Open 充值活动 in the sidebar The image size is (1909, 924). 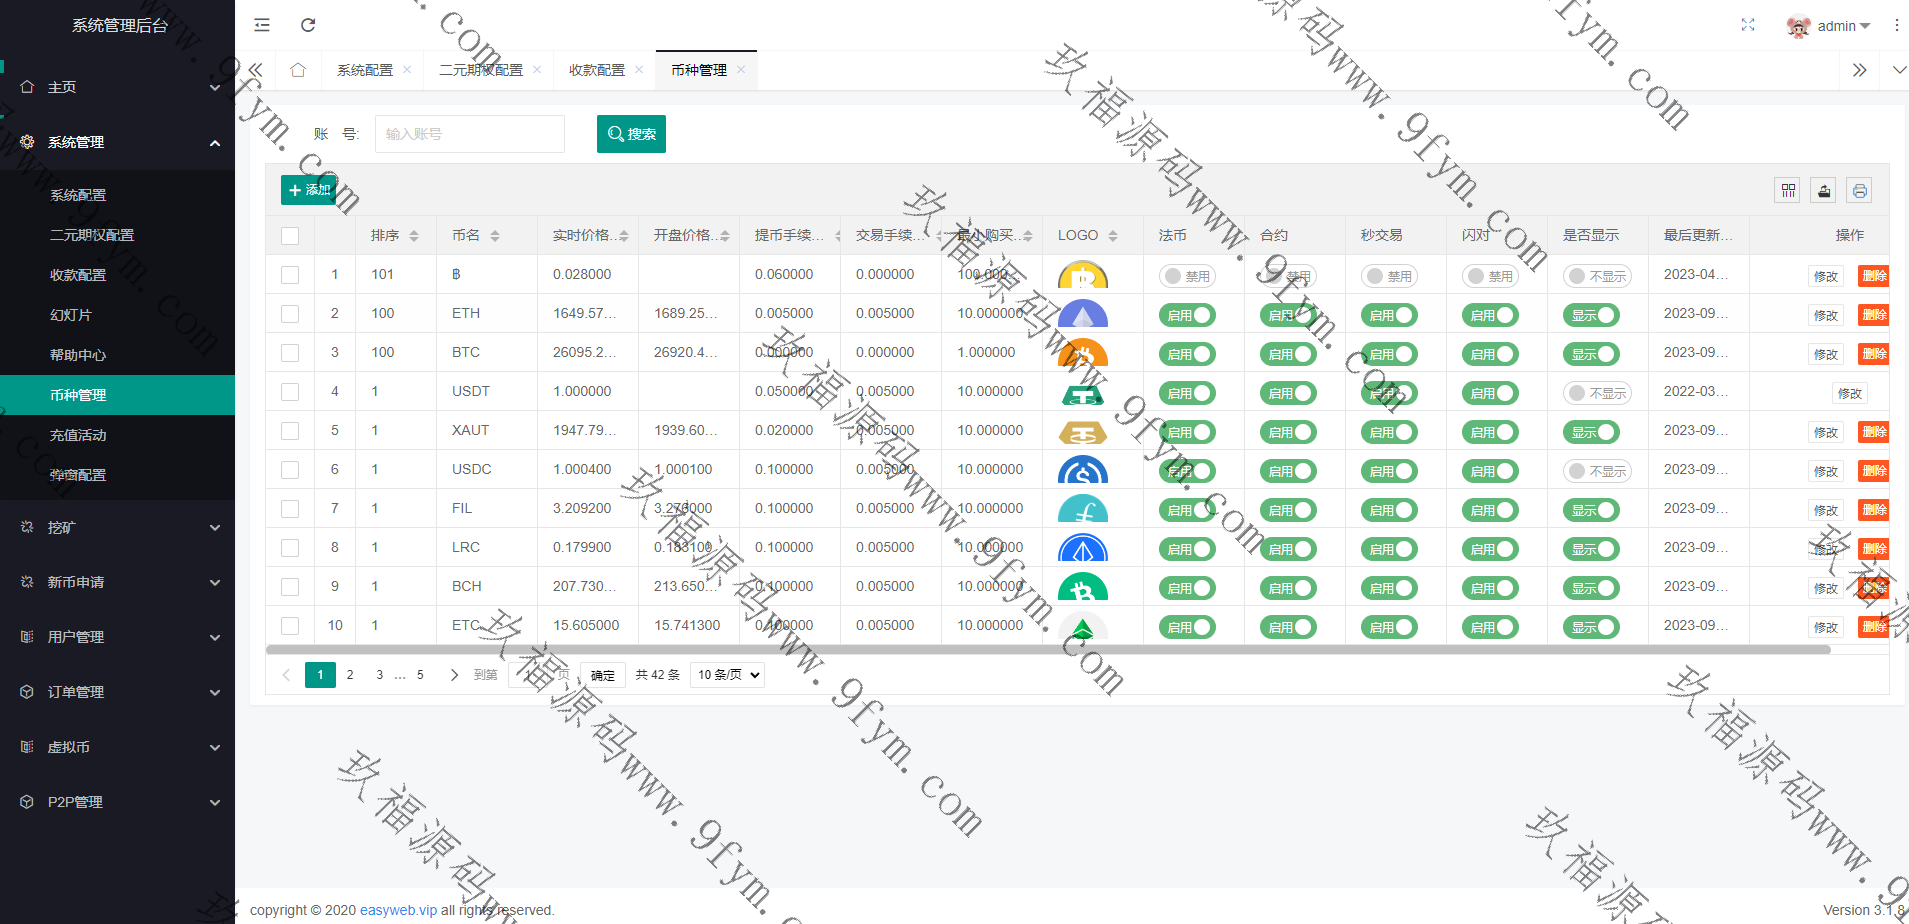pyautogui.click(x=78, y=435)
